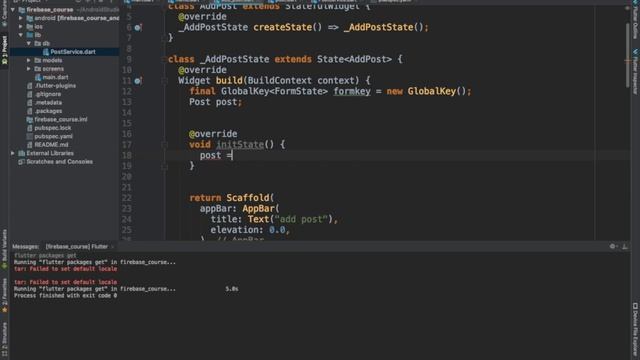Toggle code fold marker at line 17
The image size is (640, 360).
(164, 144)
